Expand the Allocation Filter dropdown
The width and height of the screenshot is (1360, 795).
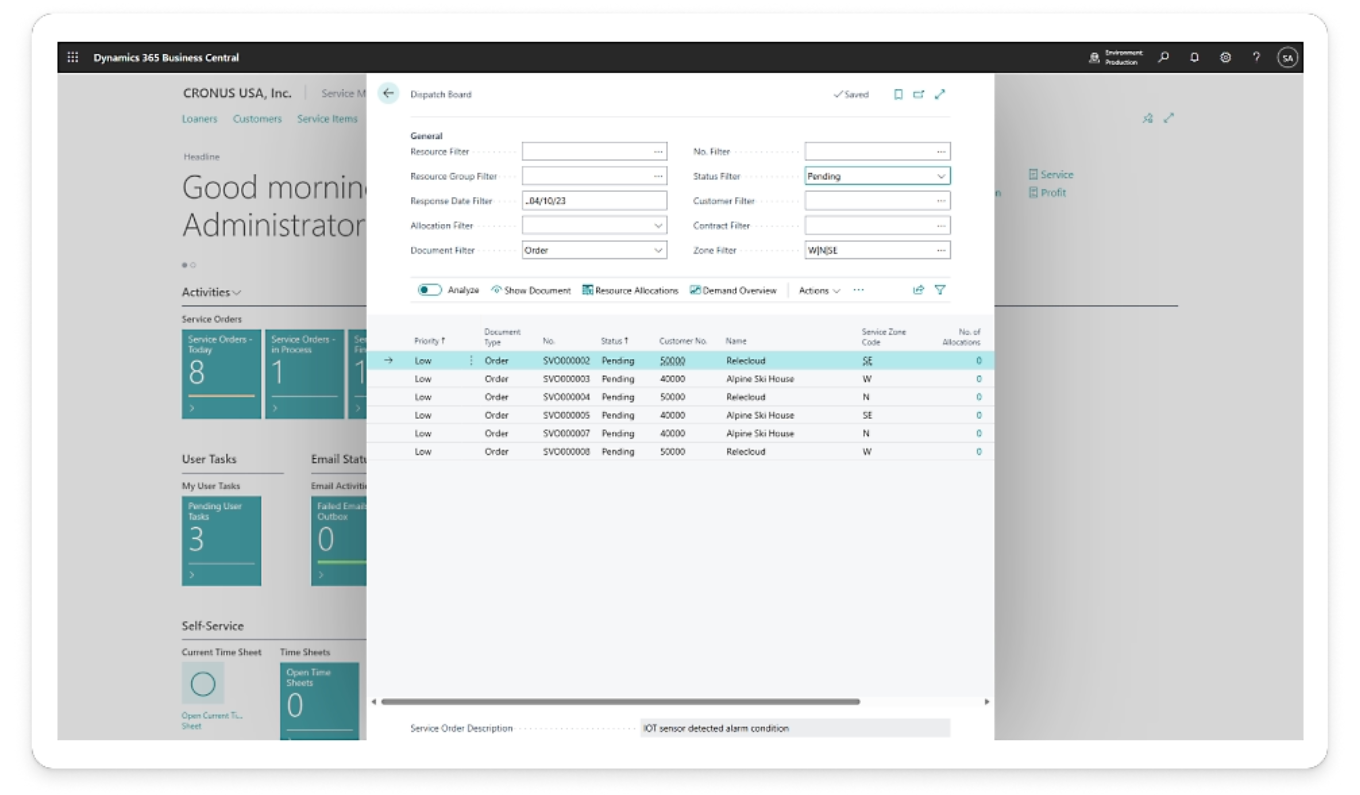coord(658,226)
